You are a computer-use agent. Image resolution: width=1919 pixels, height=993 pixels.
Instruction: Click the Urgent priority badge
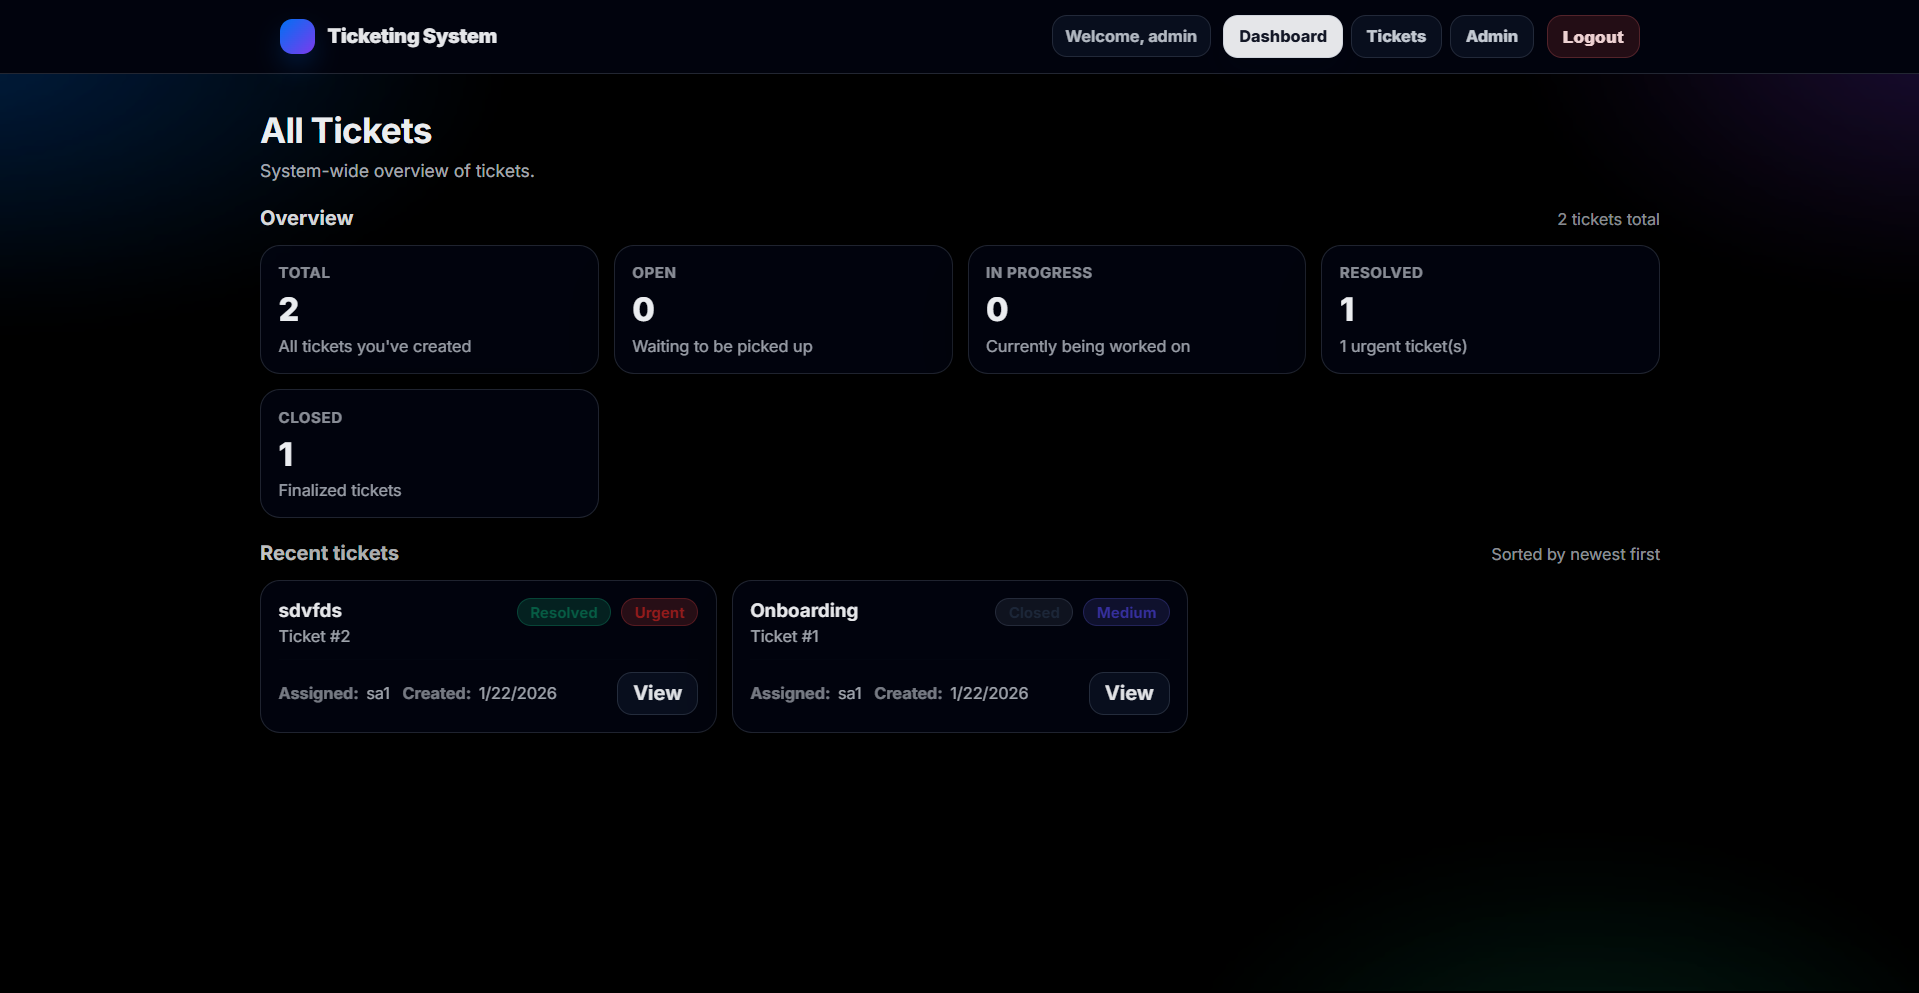(x=659, y=611)
